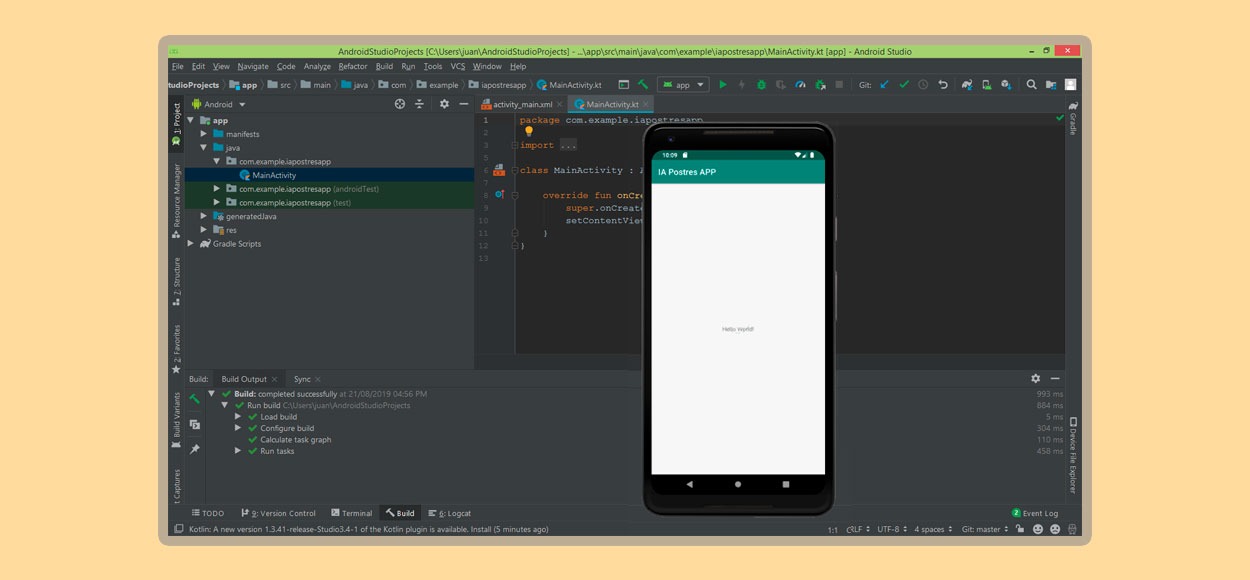Open the Event Log
The height and width of the screenshot is (580, 1250).
coord(1034,513)
